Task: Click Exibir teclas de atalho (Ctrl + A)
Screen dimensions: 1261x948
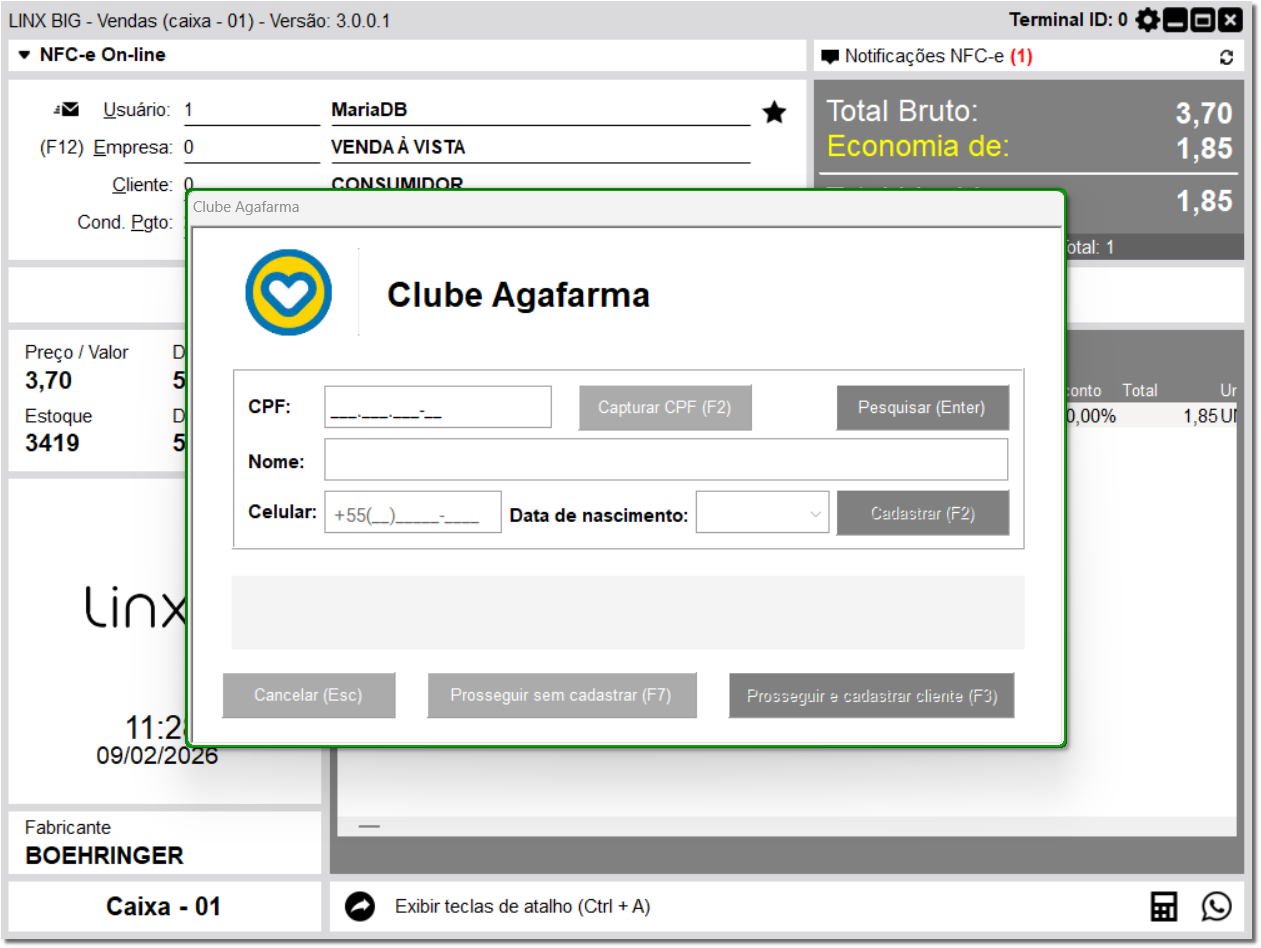Action: click(x=522, y=907)
